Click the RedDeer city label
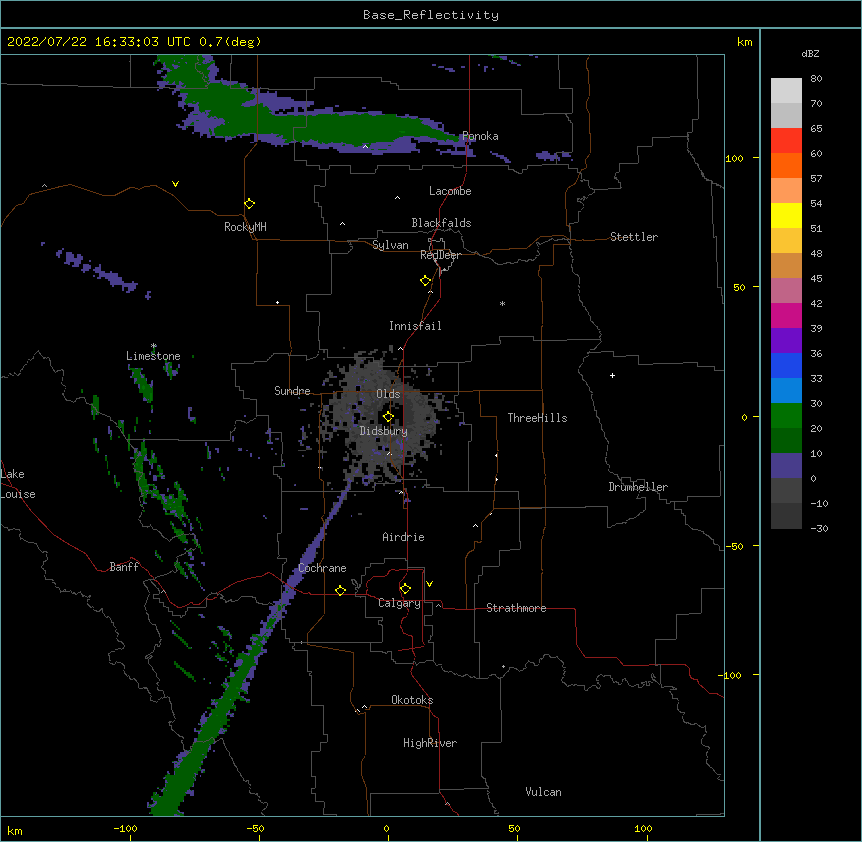Viewport: 862px width, 842px height. tap(440, 255)
